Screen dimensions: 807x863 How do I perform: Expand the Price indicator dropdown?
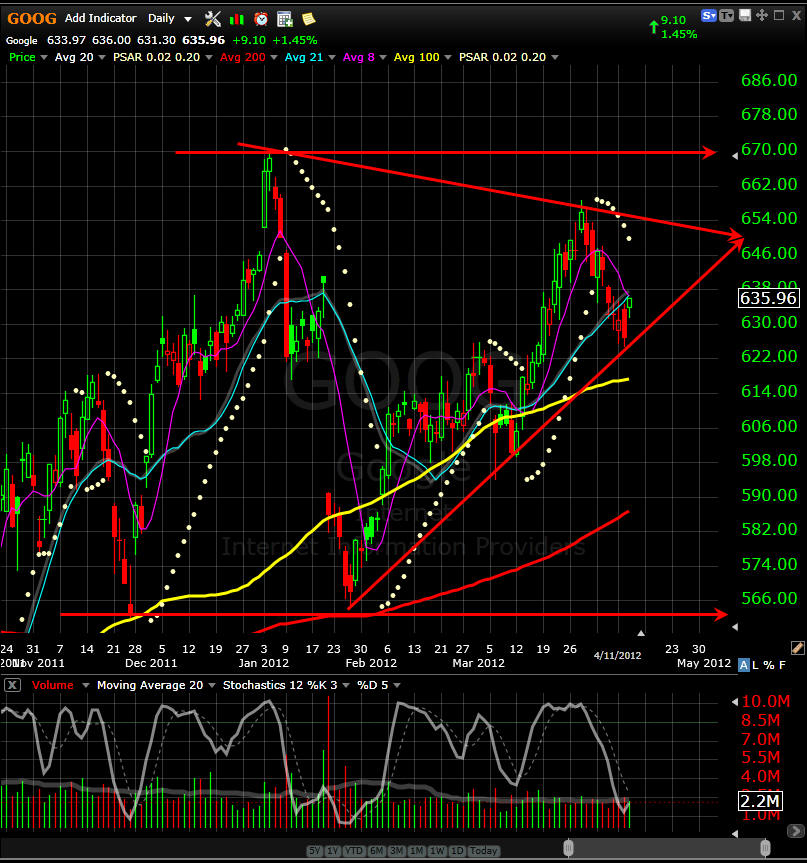coord(44,57)
